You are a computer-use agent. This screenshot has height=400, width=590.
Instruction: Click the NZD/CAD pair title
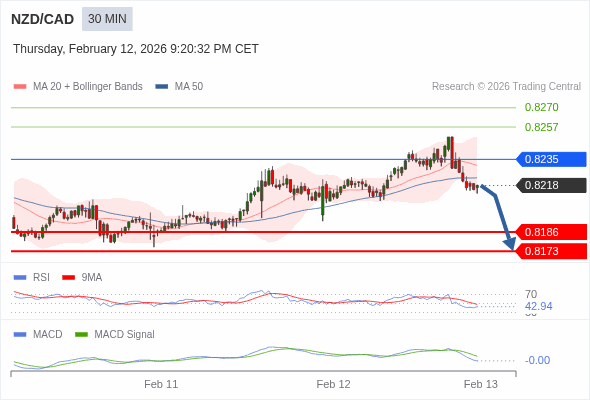(x=43, y=19)
